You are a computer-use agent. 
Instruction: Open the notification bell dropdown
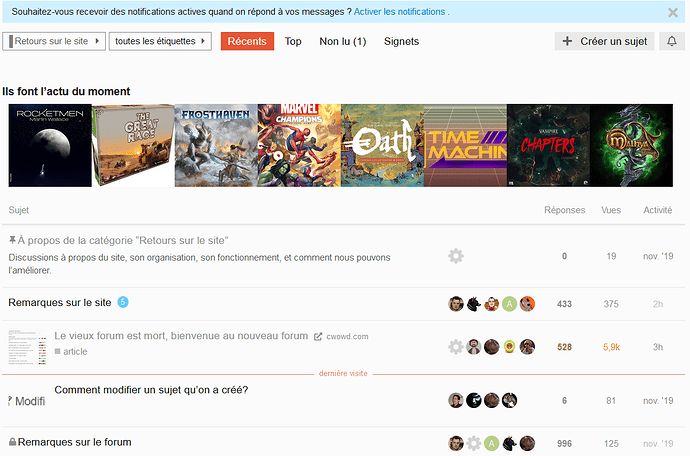click(672, 41)
